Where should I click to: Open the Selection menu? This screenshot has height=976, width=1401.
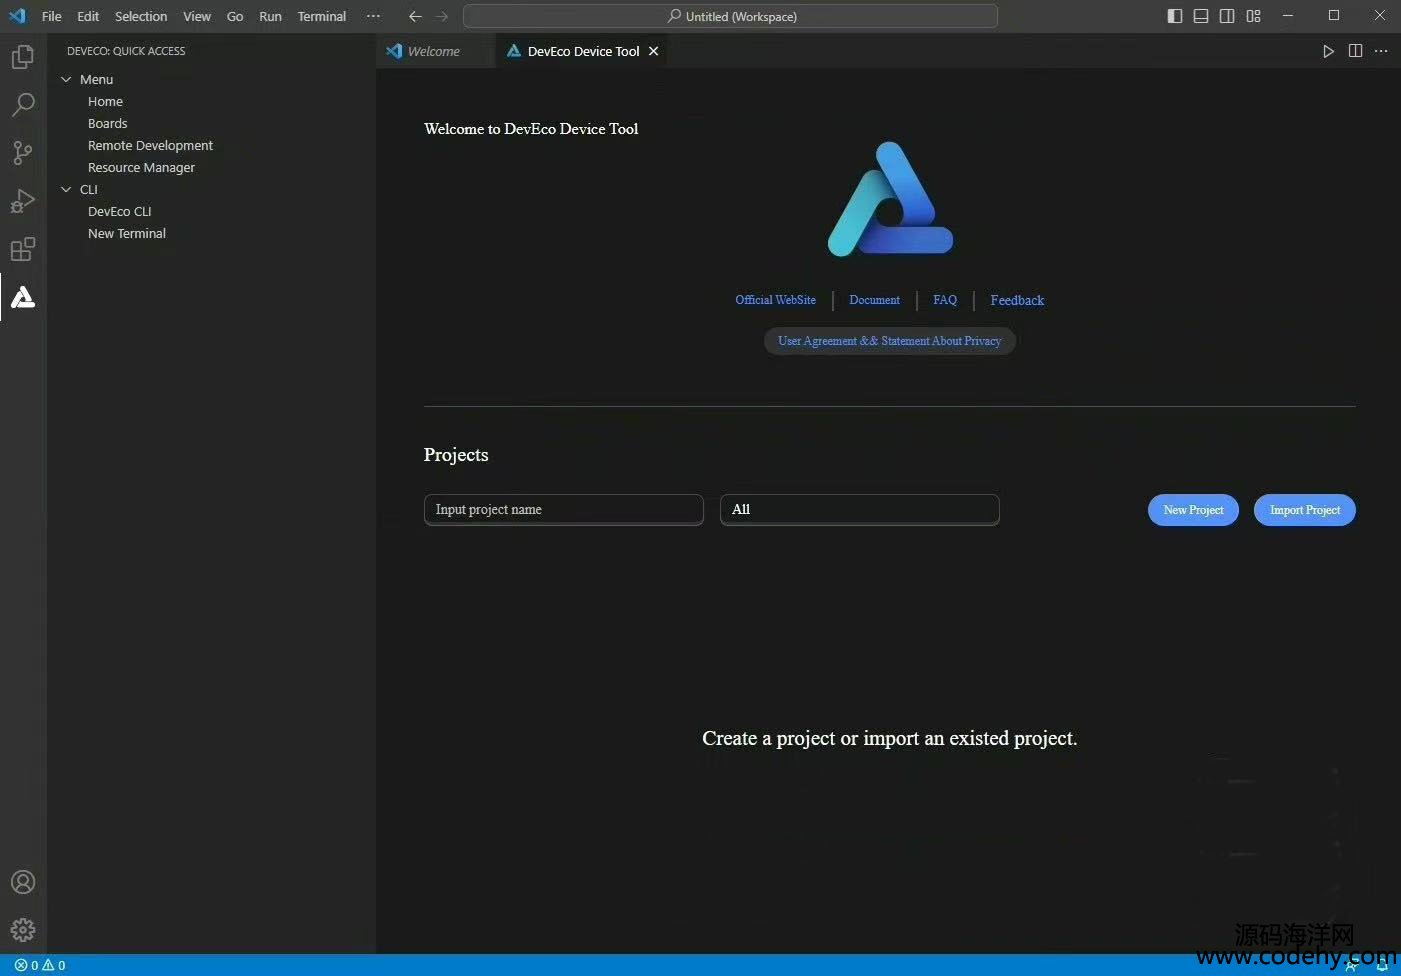point(141,16)
